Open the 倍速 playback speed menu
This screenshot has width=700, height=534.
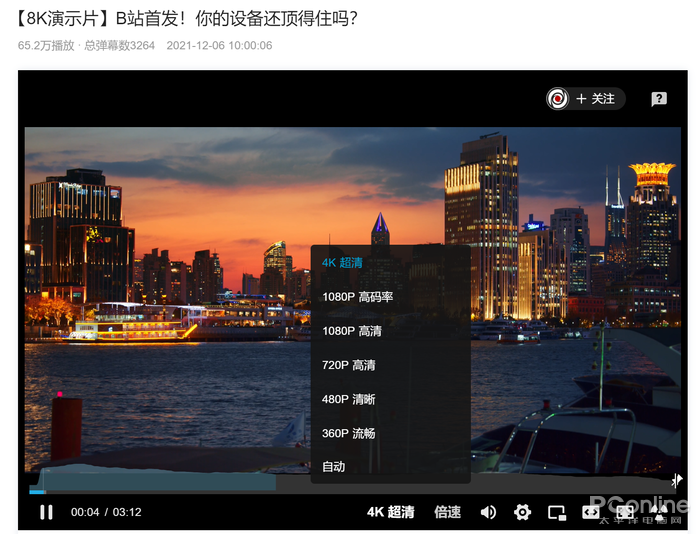point(447,512)
